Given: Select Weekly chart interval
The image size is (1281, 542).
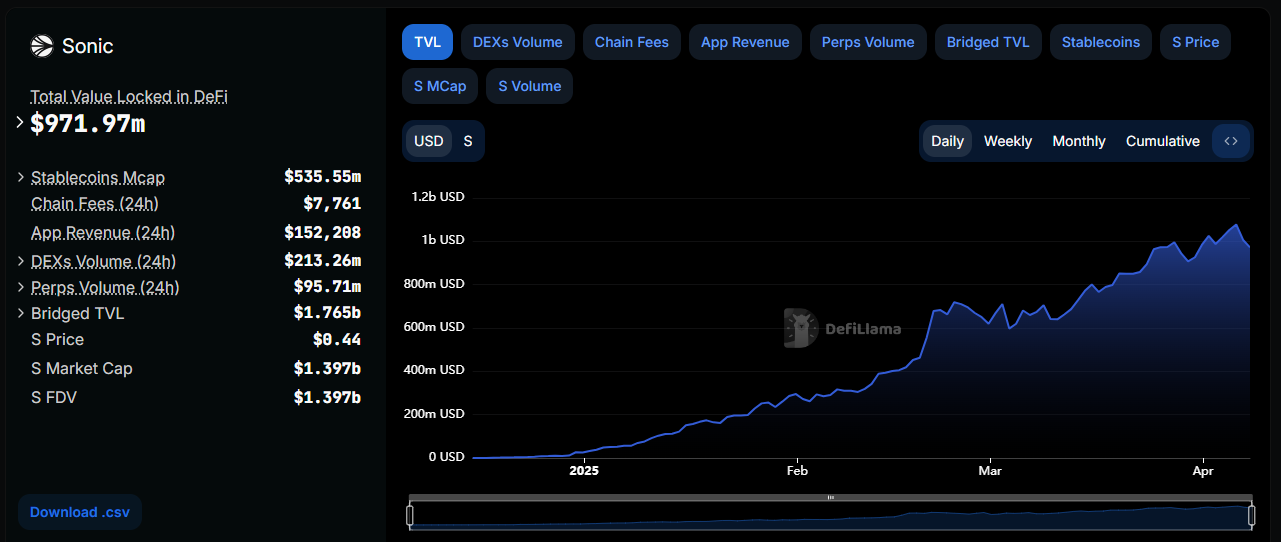Looking at the screenshot, I should (1008, 141).
